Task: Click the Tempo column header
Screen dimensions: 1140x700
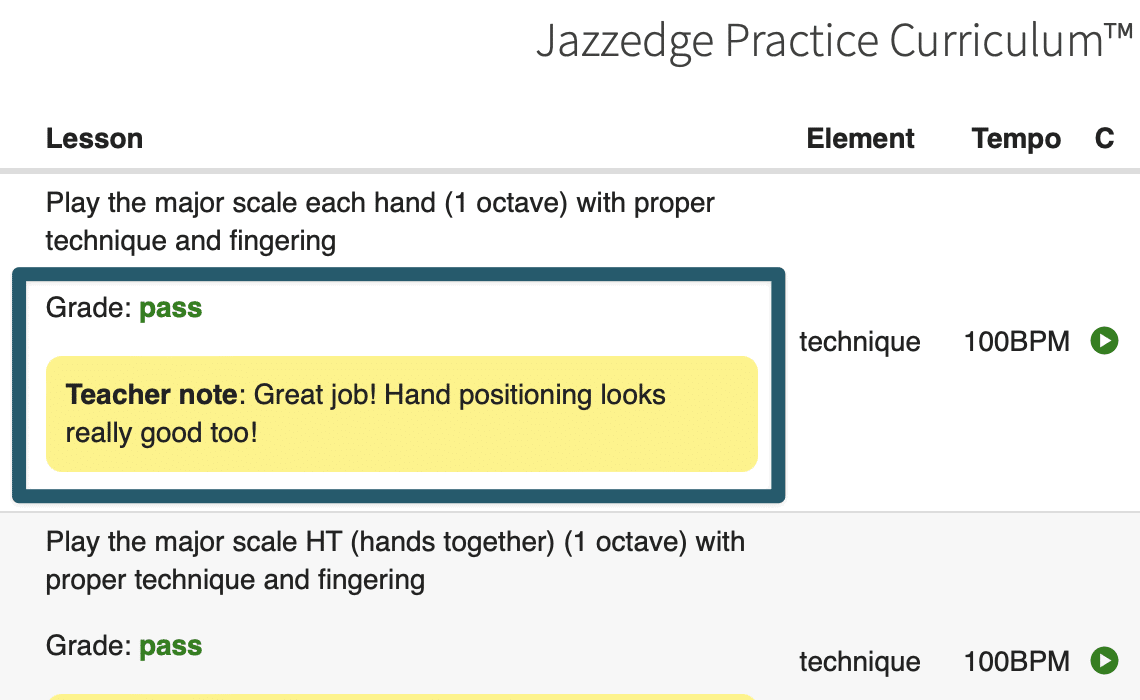Action: [x=1016, y=138]
